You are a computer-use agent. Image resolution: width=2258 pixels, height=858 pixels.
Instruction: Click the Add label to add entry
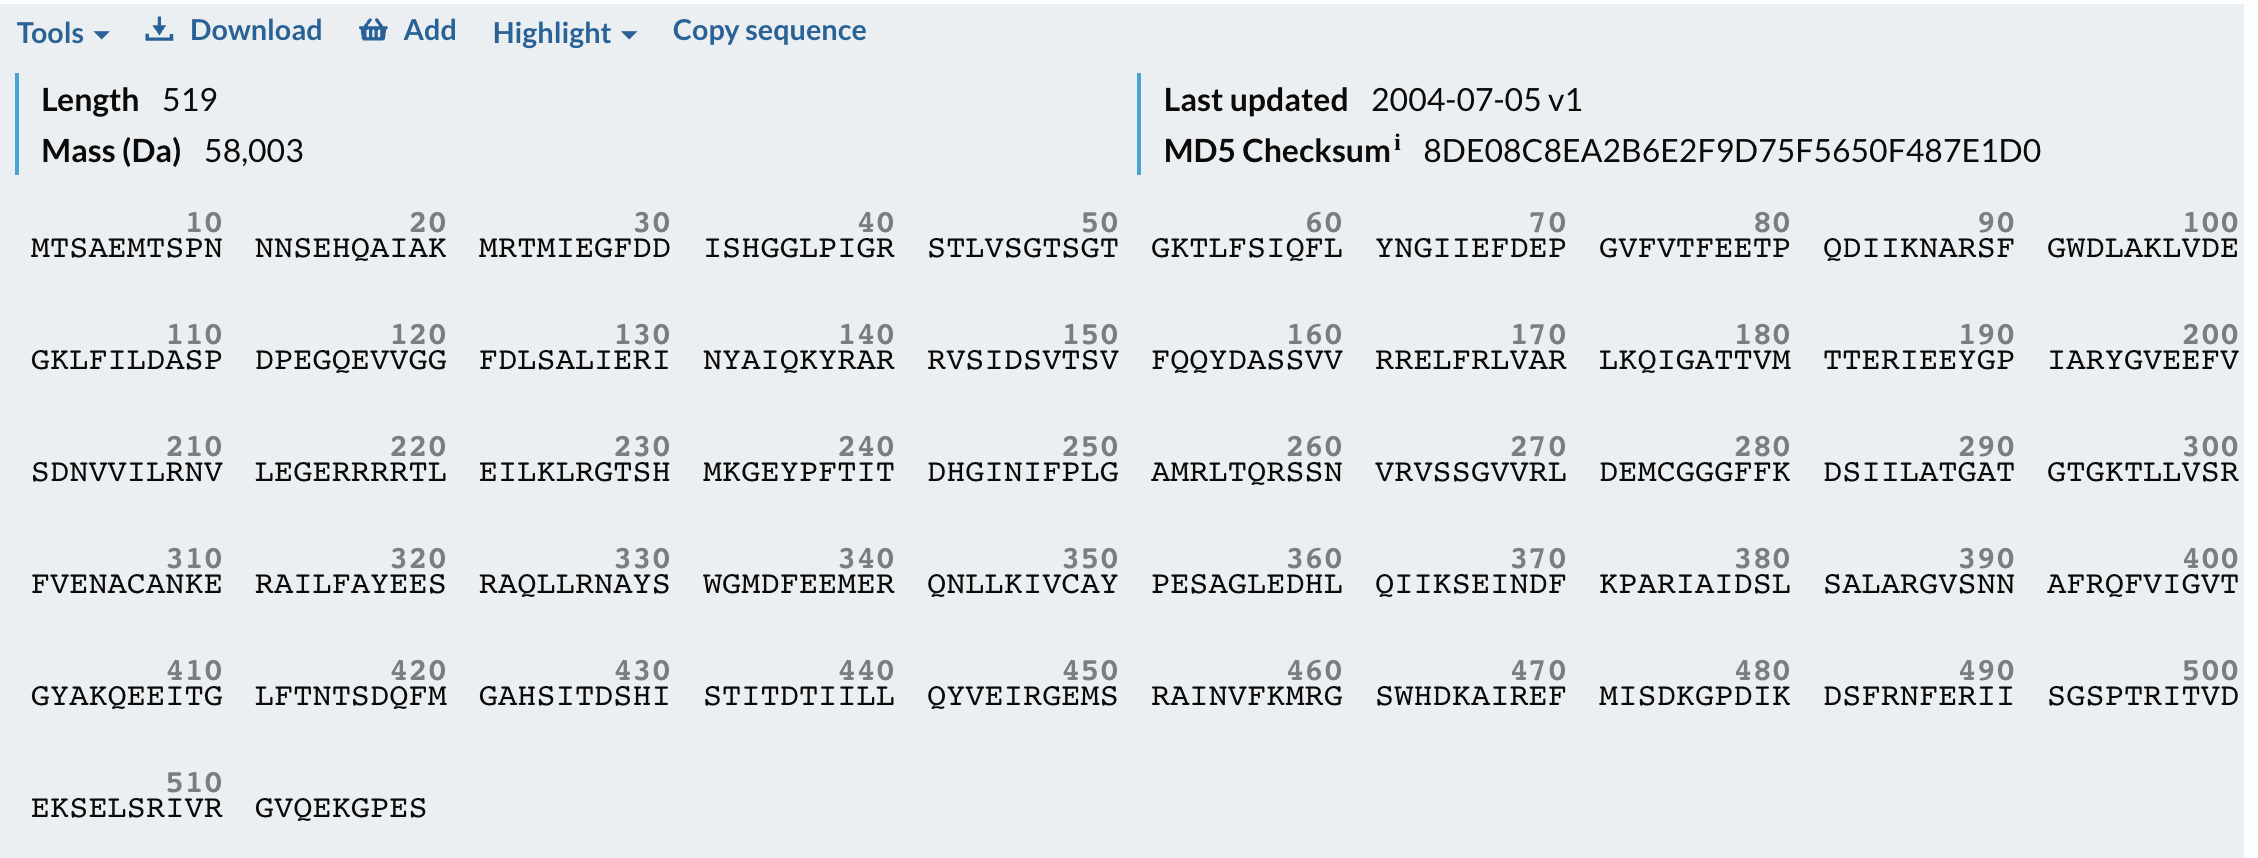click(430, 30)
